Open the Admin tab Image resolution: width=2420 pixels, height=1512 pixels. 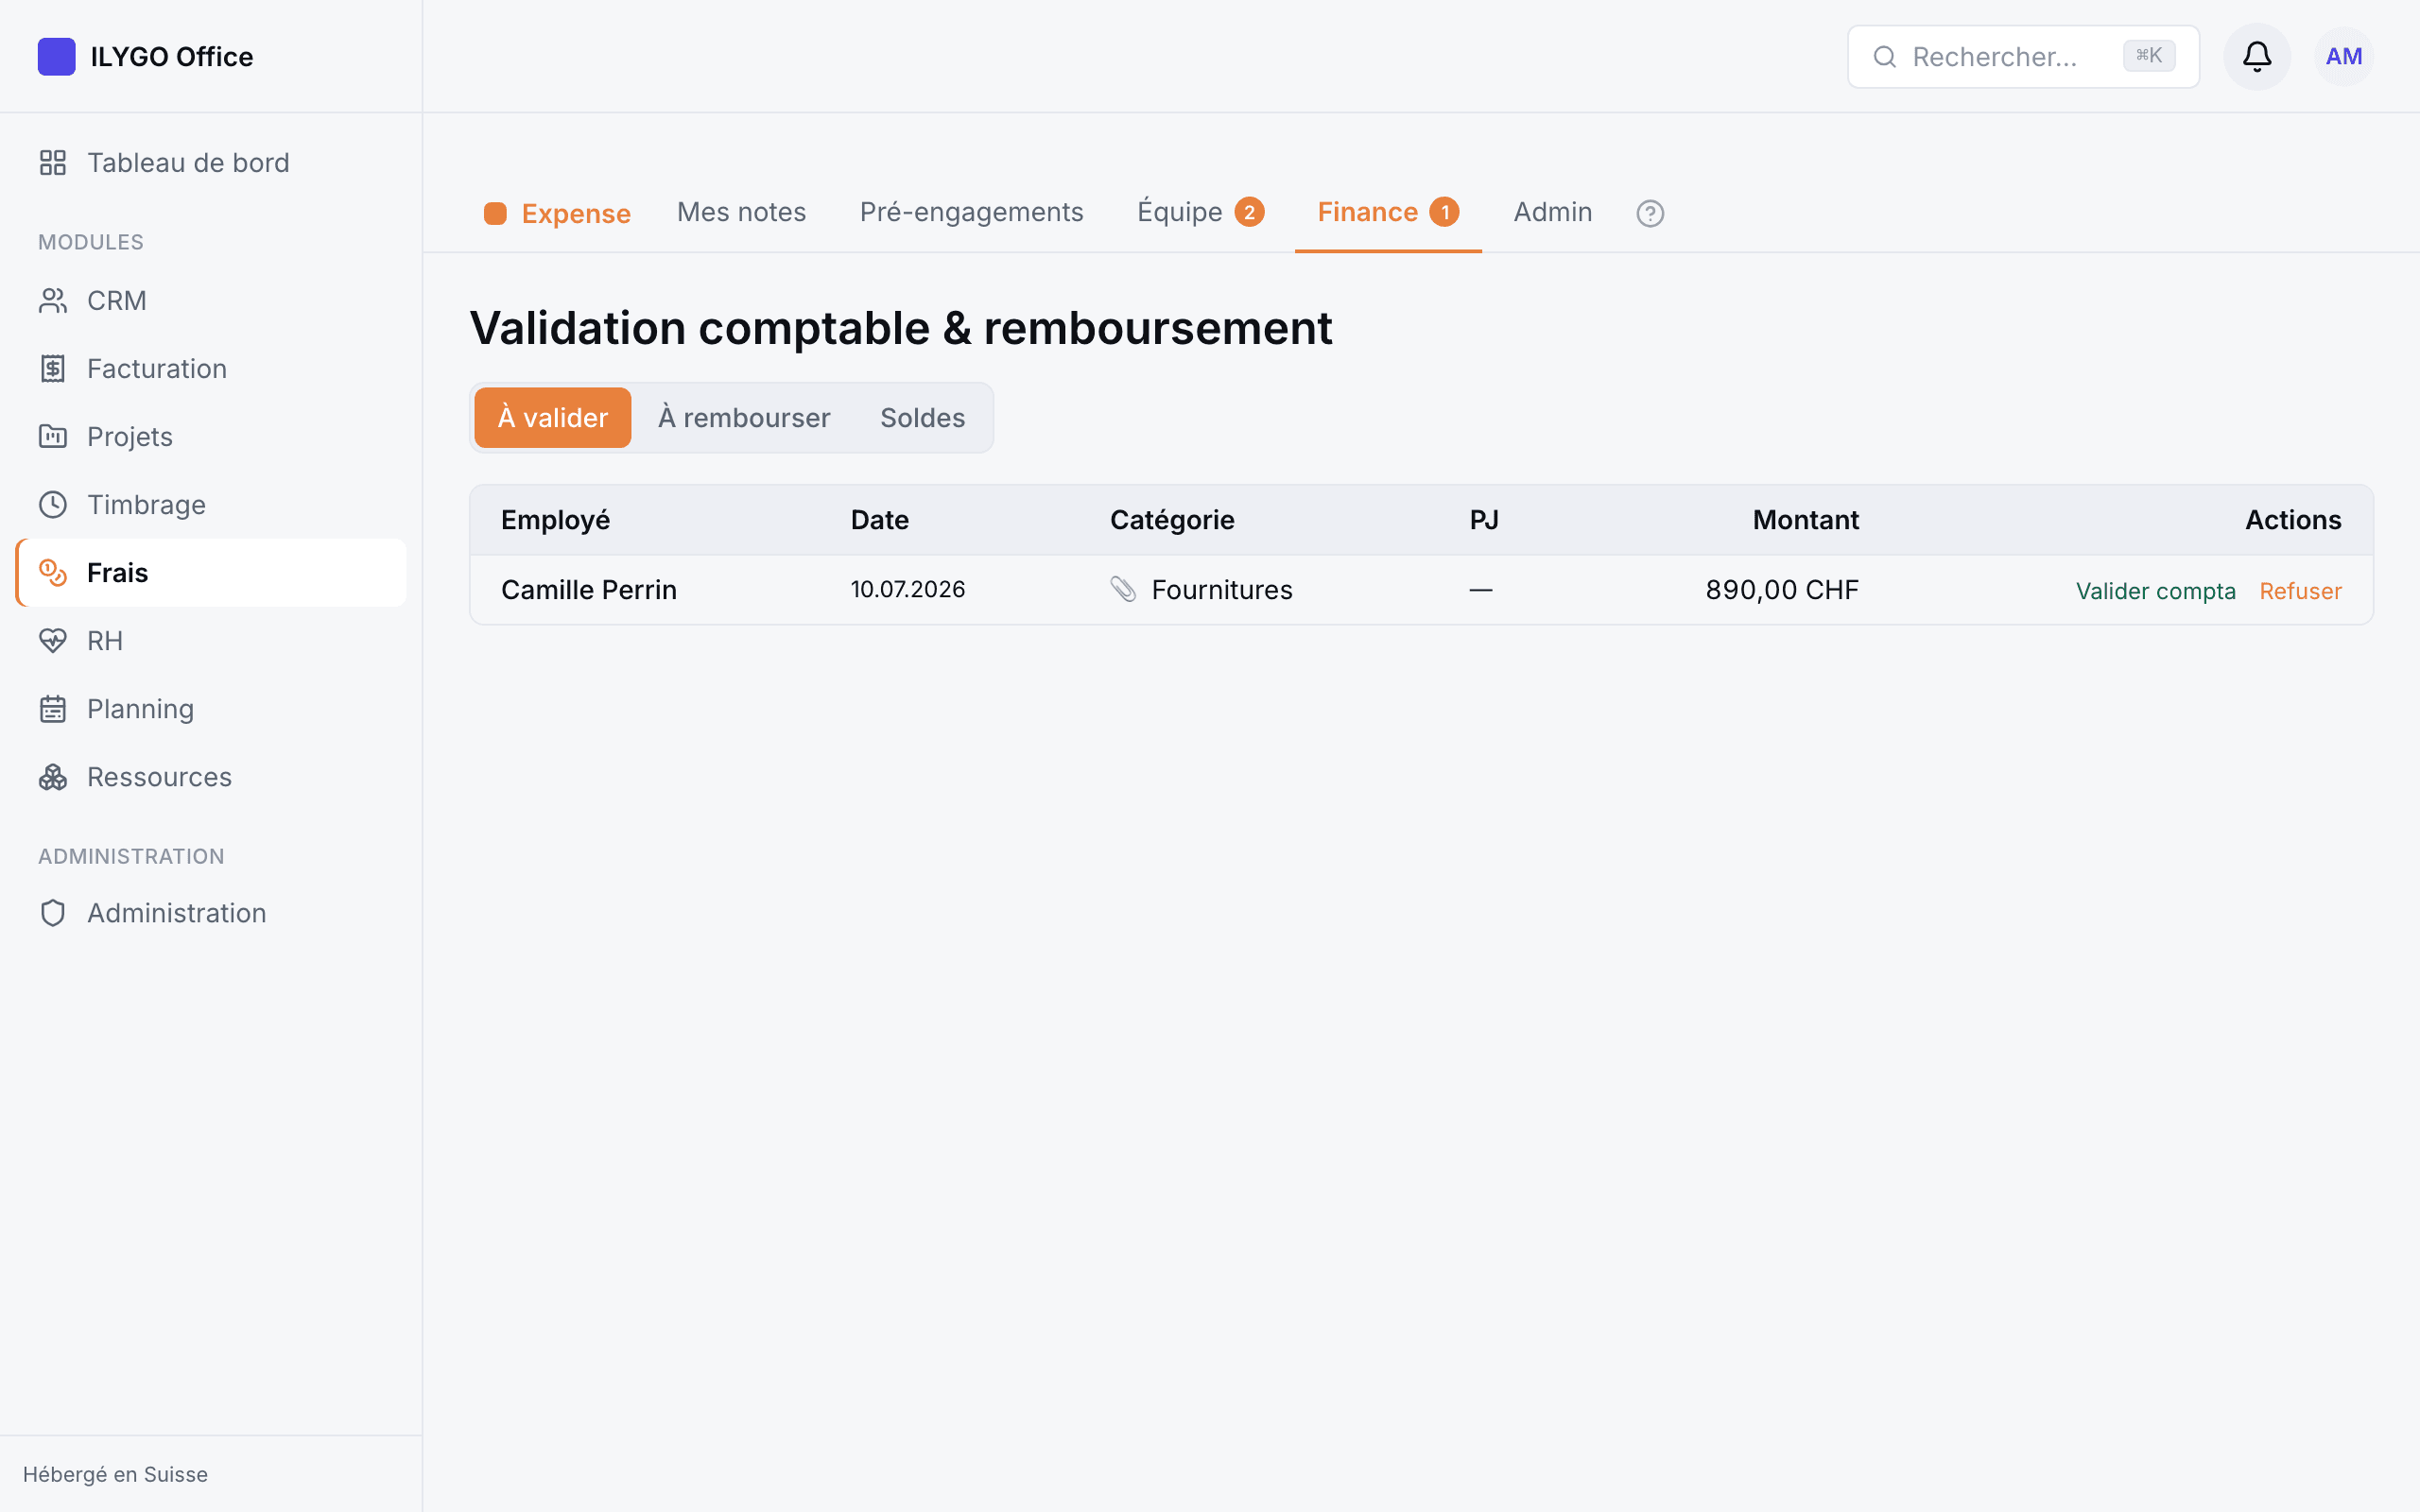(1552, 212)
